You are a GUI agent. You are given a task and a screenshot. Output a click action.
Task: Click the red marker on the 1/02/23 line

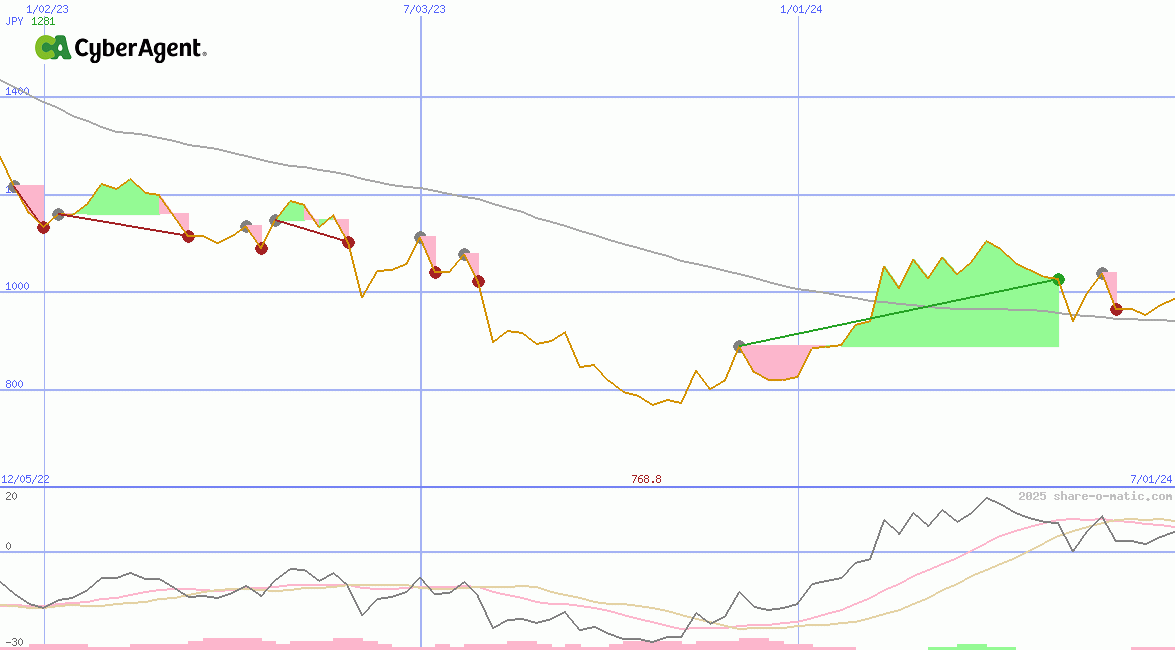click(43, 227)
